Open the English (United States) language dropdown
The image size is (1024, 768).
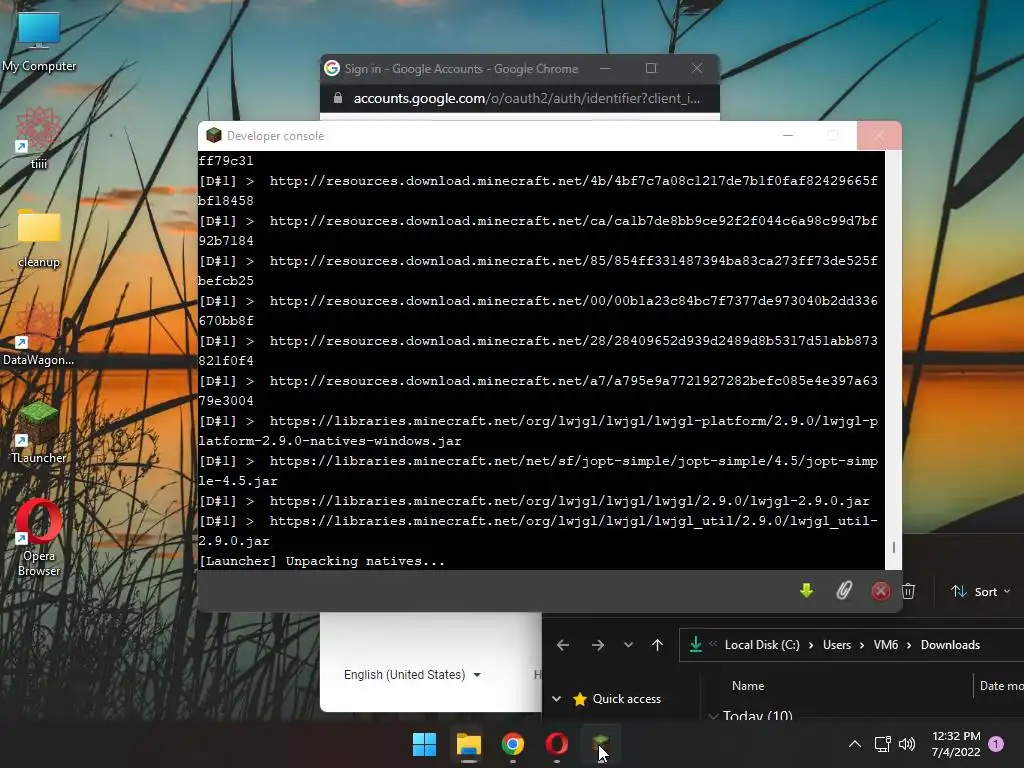(x=412, y=675)
